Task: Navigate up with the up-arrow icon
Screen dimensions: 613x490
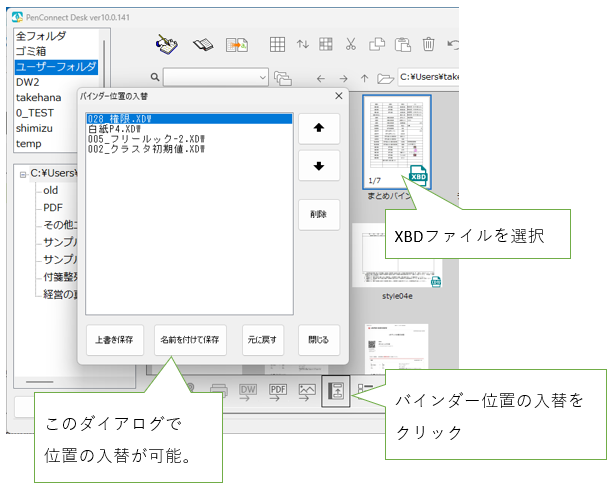Action: click(x=365, y=77)
